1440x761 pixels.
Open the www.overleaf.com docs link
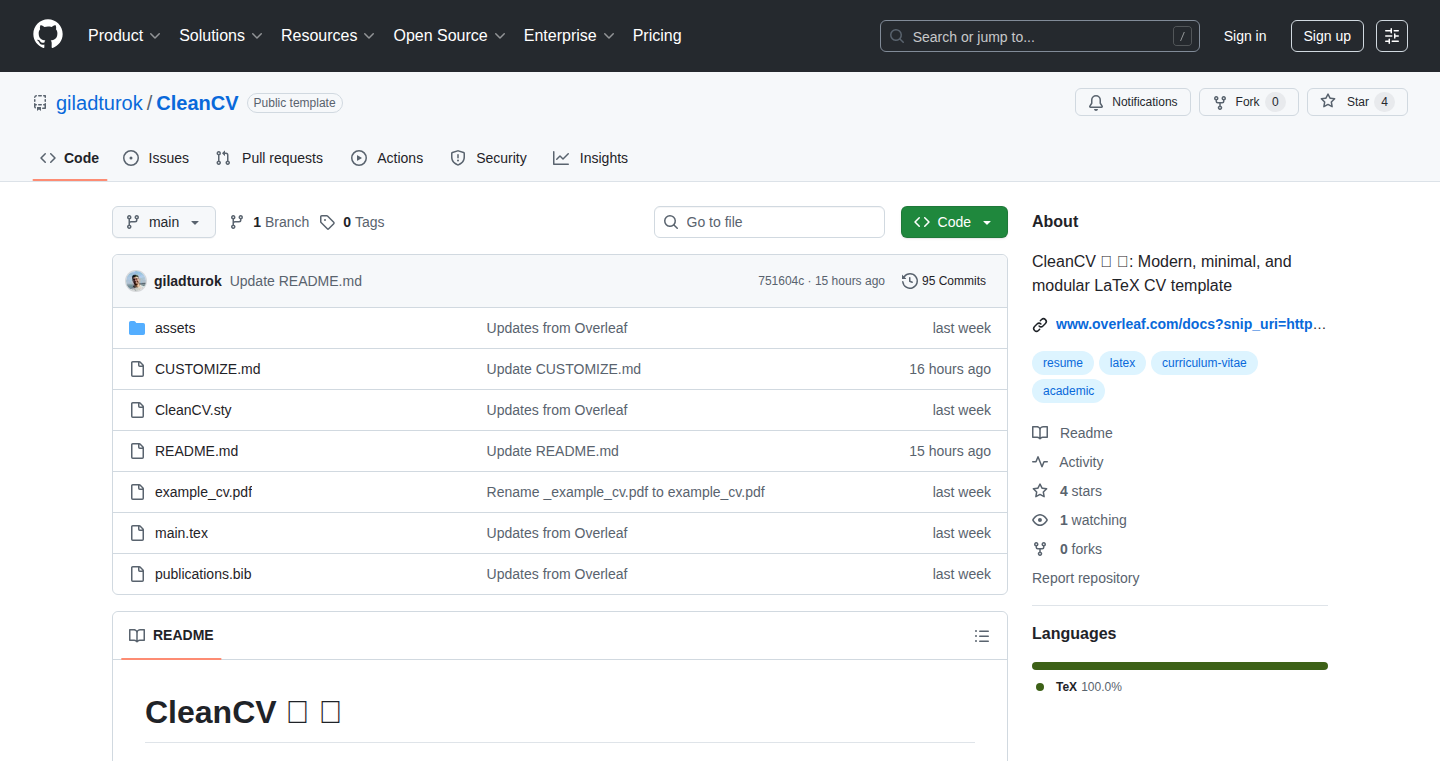[1191, 324]
